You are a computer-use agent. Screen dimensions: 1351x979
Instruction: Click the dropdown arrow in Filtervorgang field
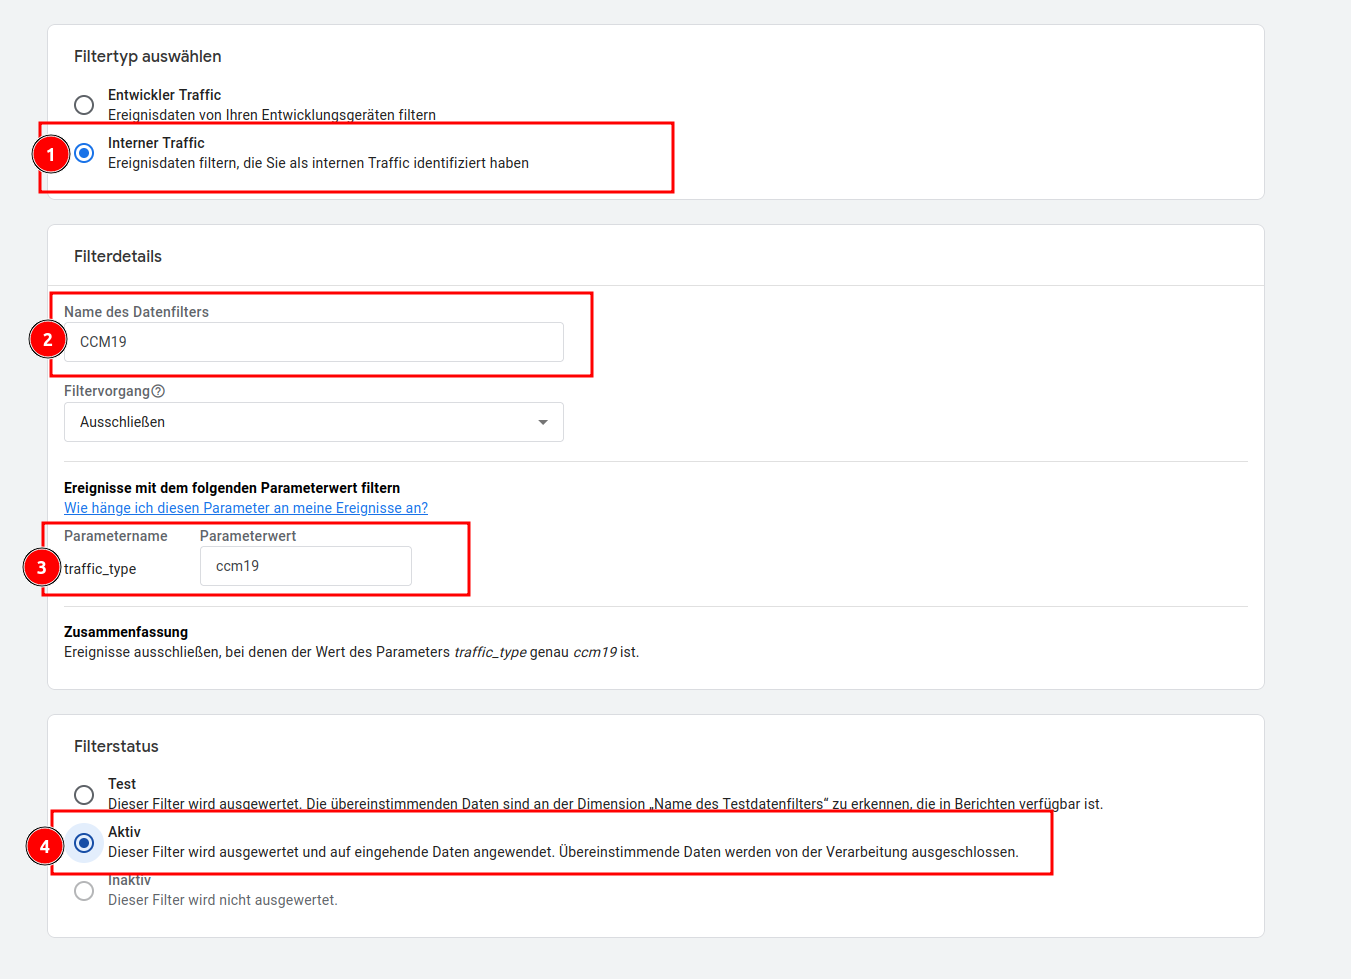tap(543, 422)
